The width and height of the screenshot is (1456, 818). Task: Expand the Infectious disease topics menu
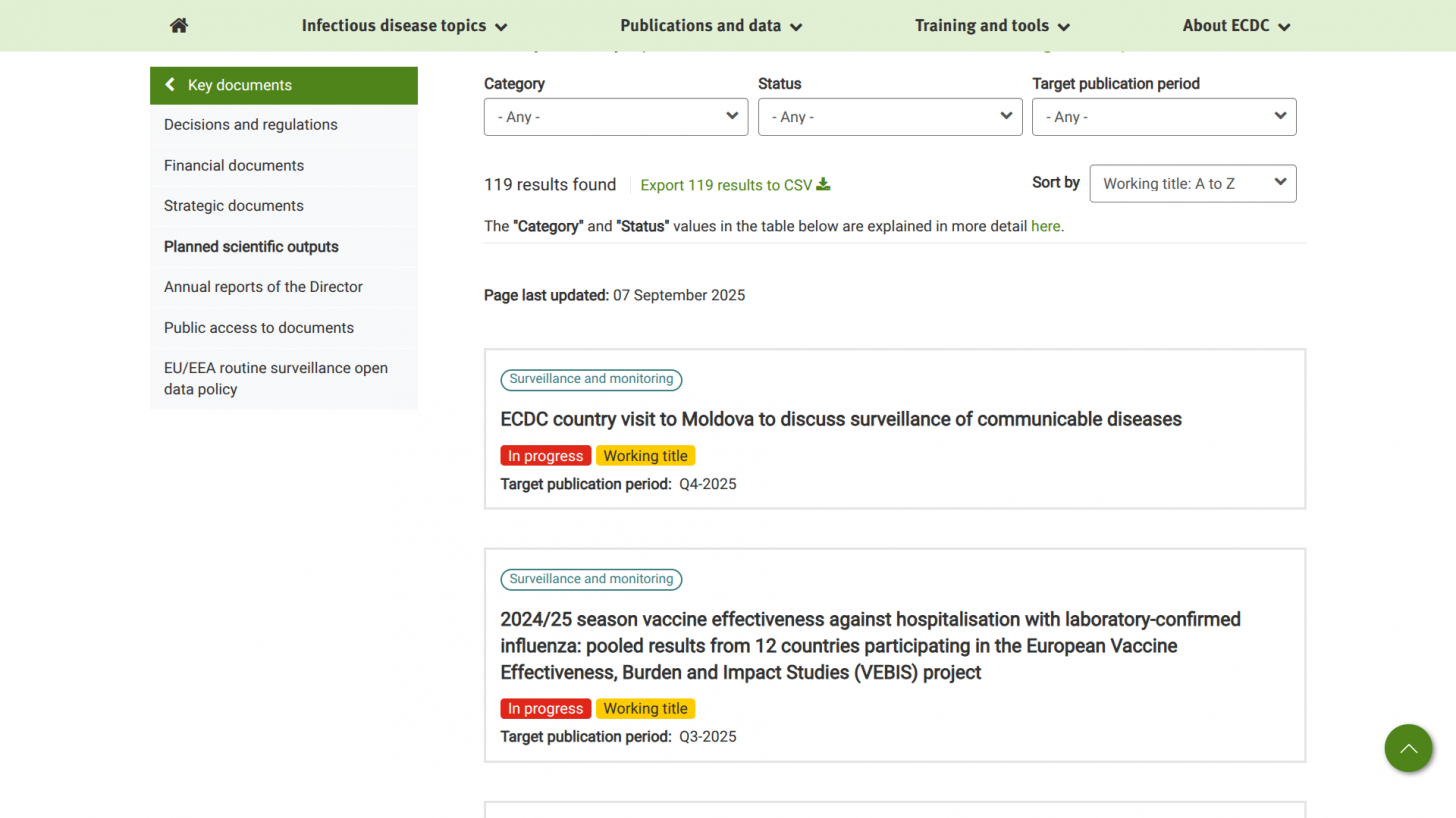[404, 26]
